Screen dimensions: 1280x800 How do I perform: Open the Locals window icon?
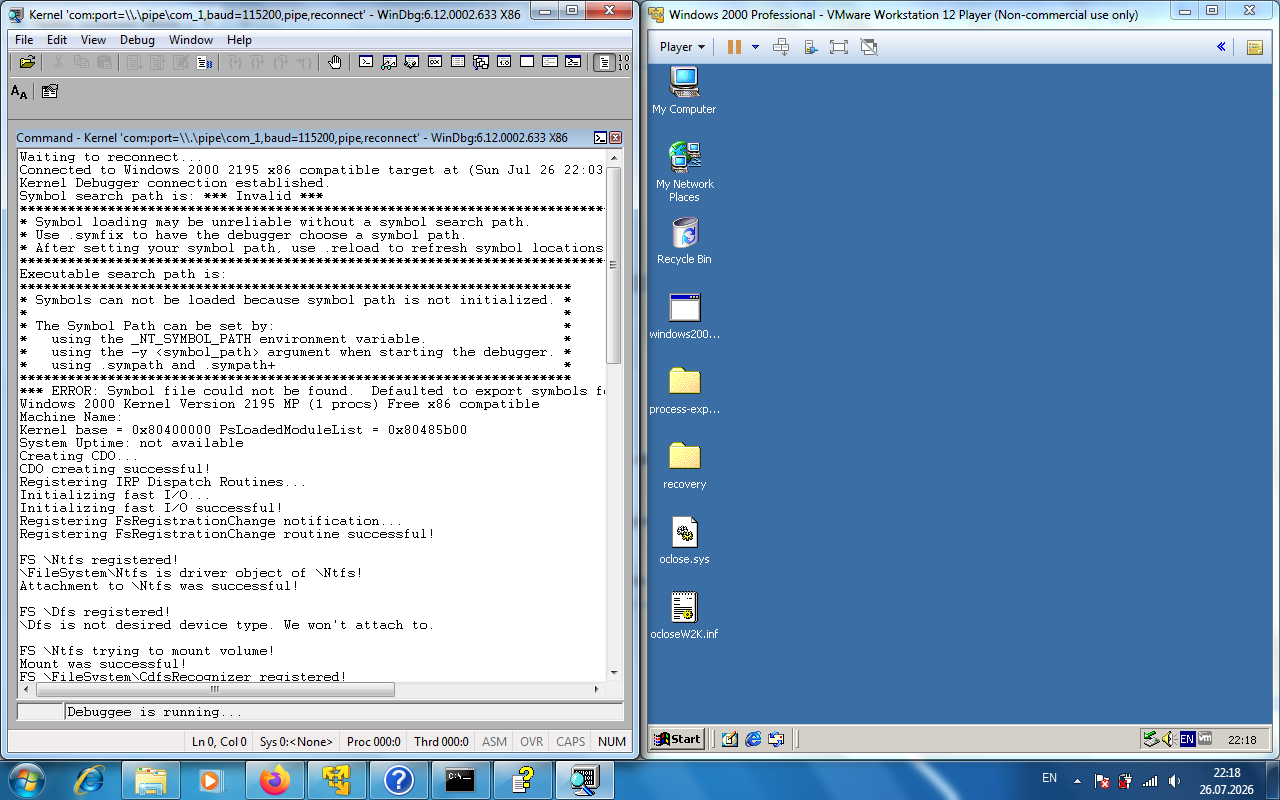(412, 62)
